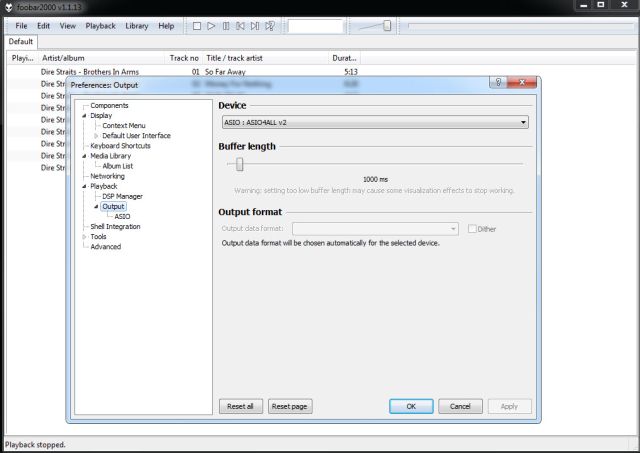
Task: Click the empty toolbar display field
Action: [315, 27]
